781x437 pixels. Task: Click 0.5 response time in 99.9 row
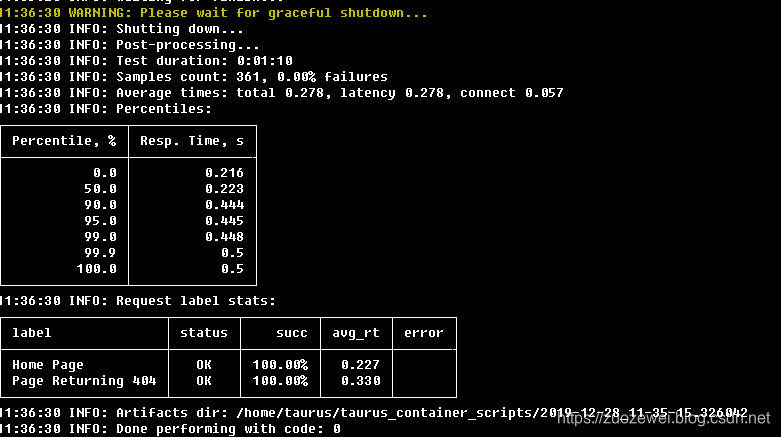[233, 253]
